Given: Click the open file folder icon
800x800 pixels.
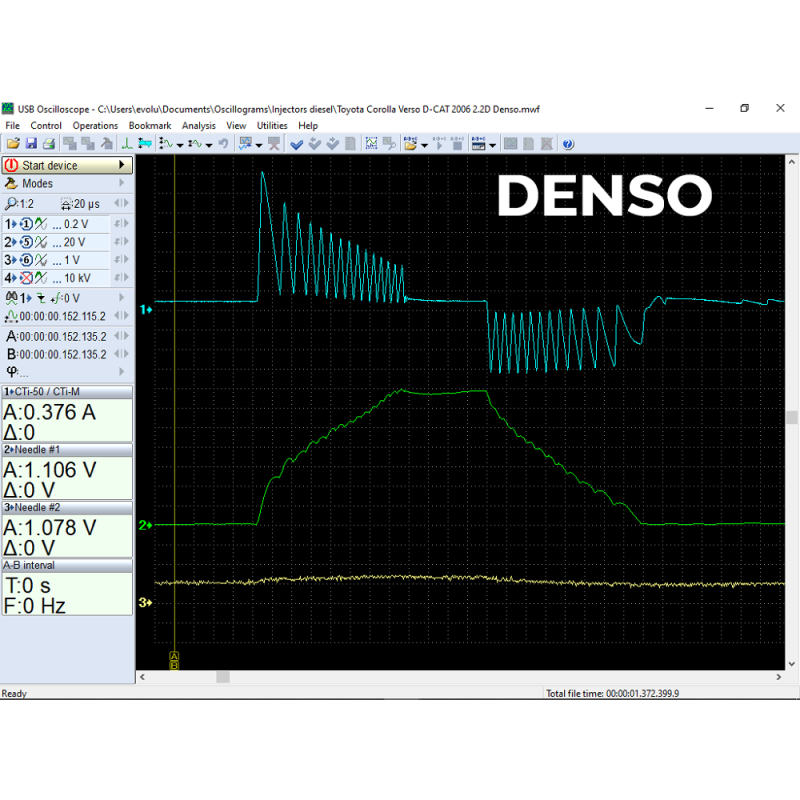Looking at the screenshot, I should 14,144.
